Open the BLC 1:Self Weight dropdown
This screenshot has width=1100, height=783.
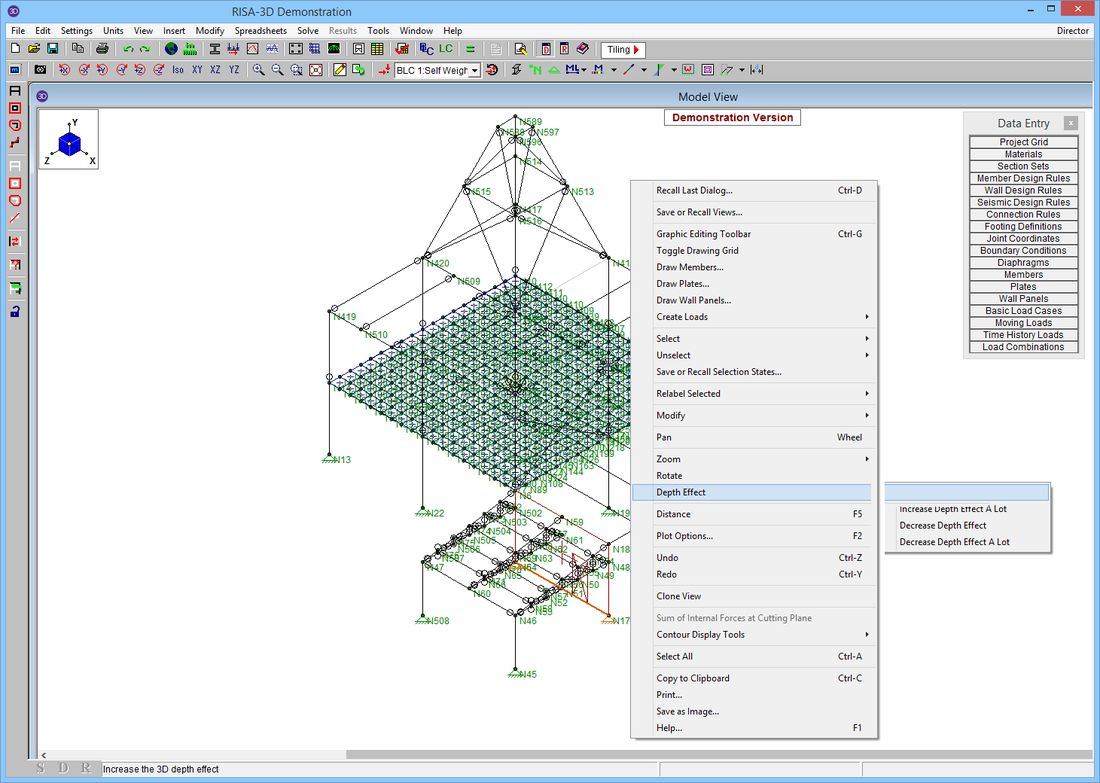475,71
